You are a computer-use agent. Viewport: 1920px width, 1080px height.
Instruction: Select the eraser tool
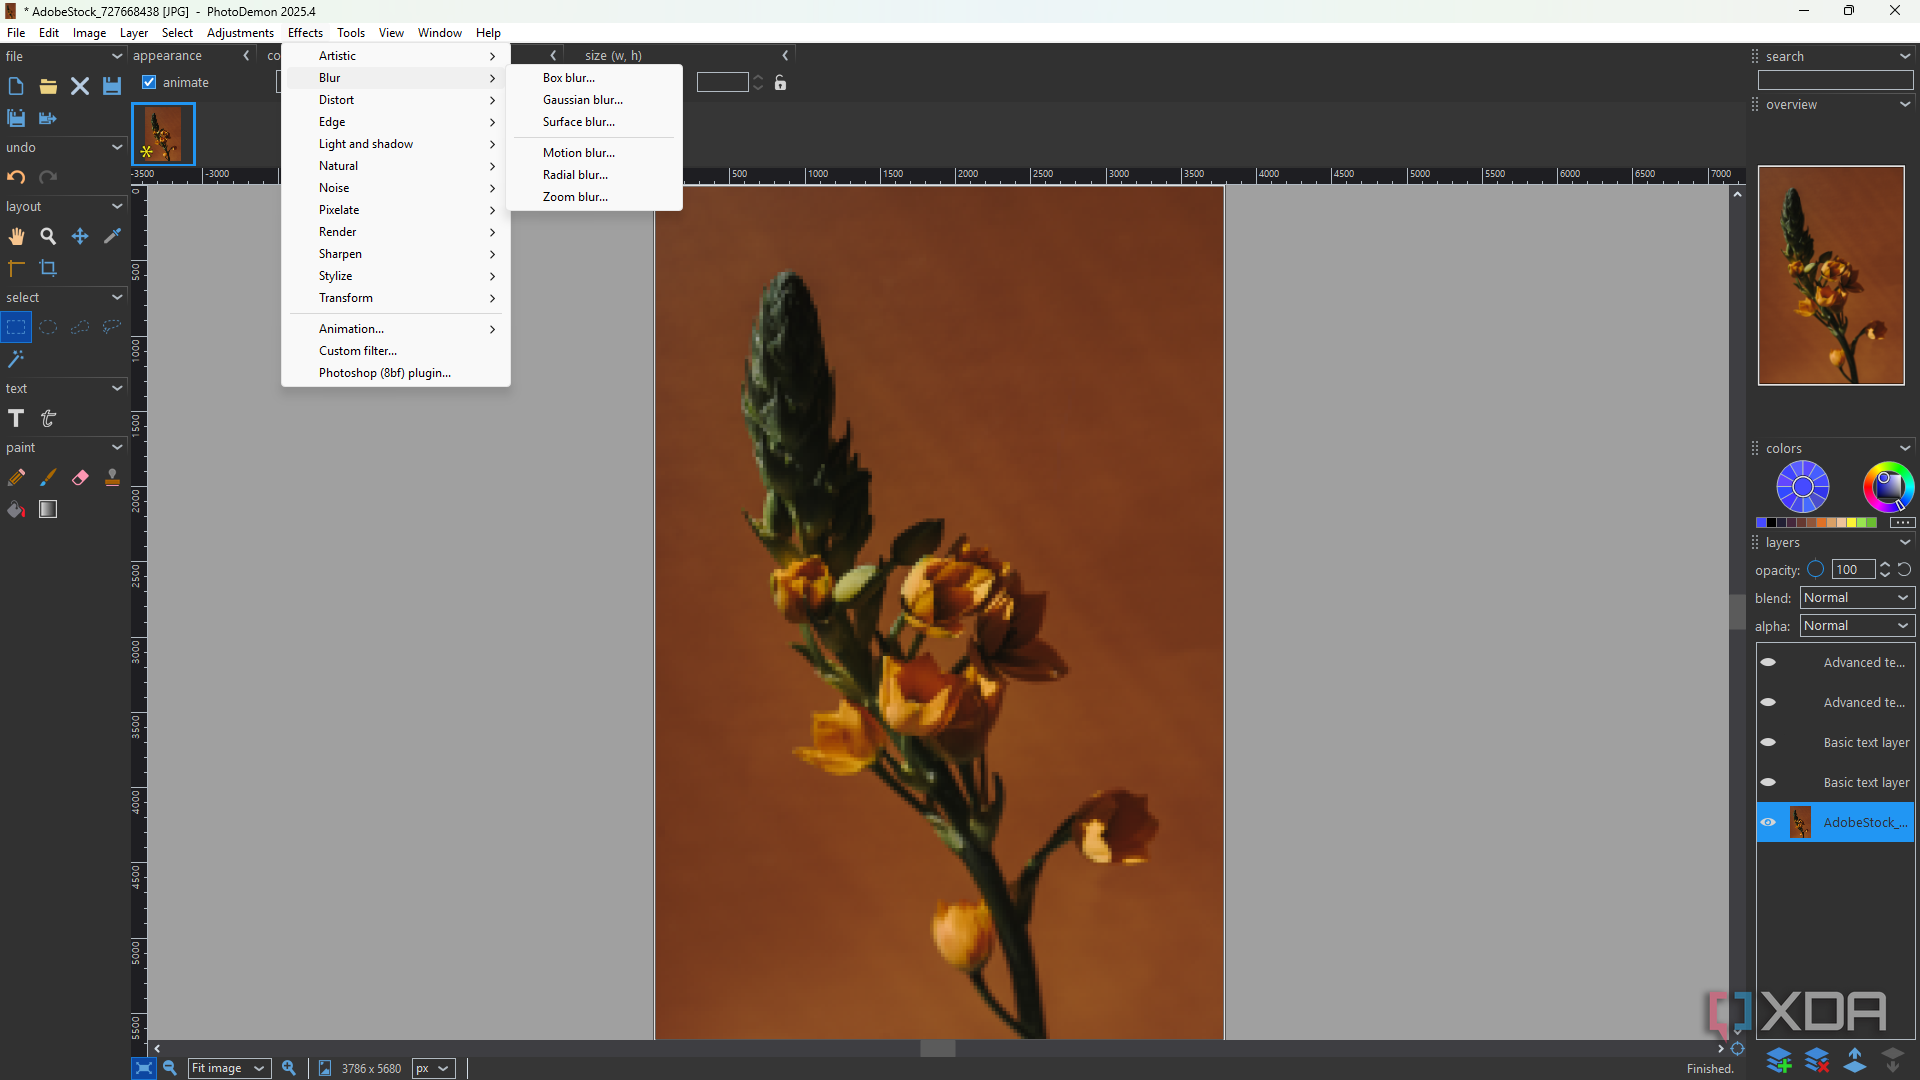[80, 478]
